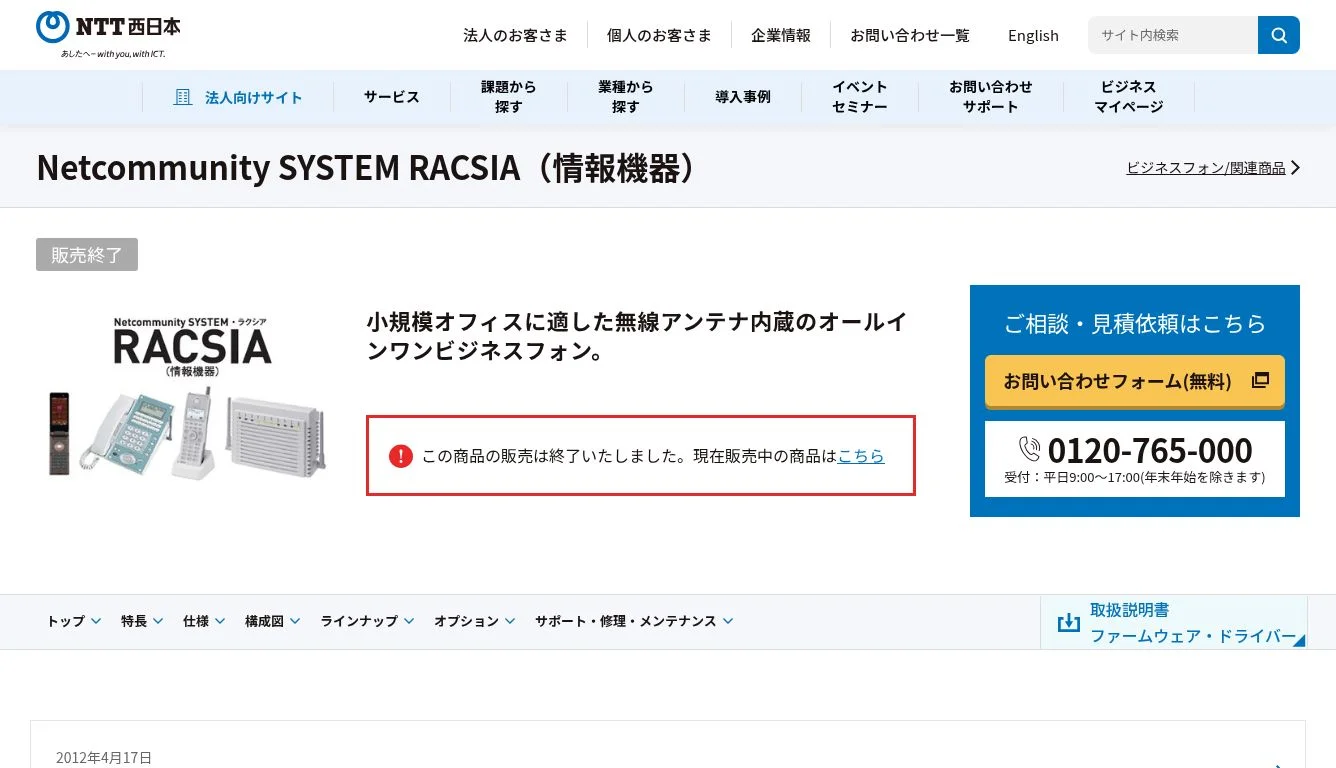Open the 法人向けサイト menu item
The height and width of the screenshot is (768, 1336).
coord(238,97)
